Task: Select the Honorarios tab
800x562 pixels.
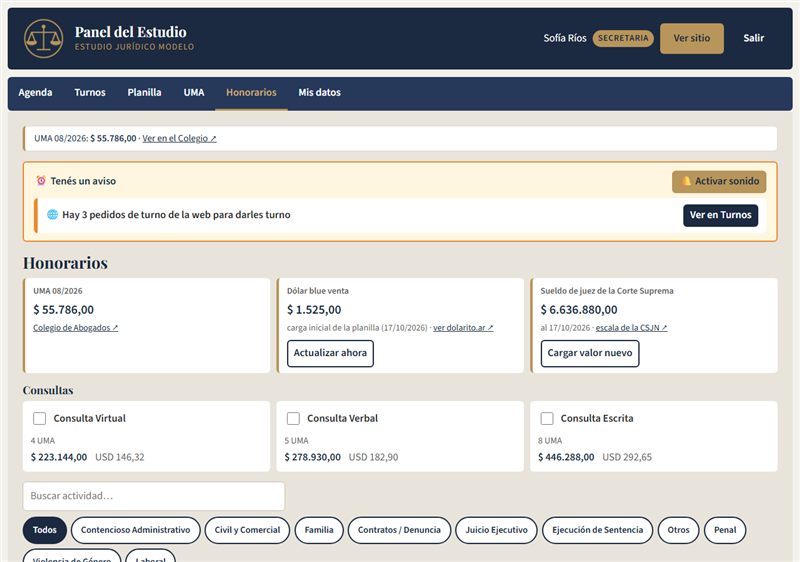Action: 251,92
